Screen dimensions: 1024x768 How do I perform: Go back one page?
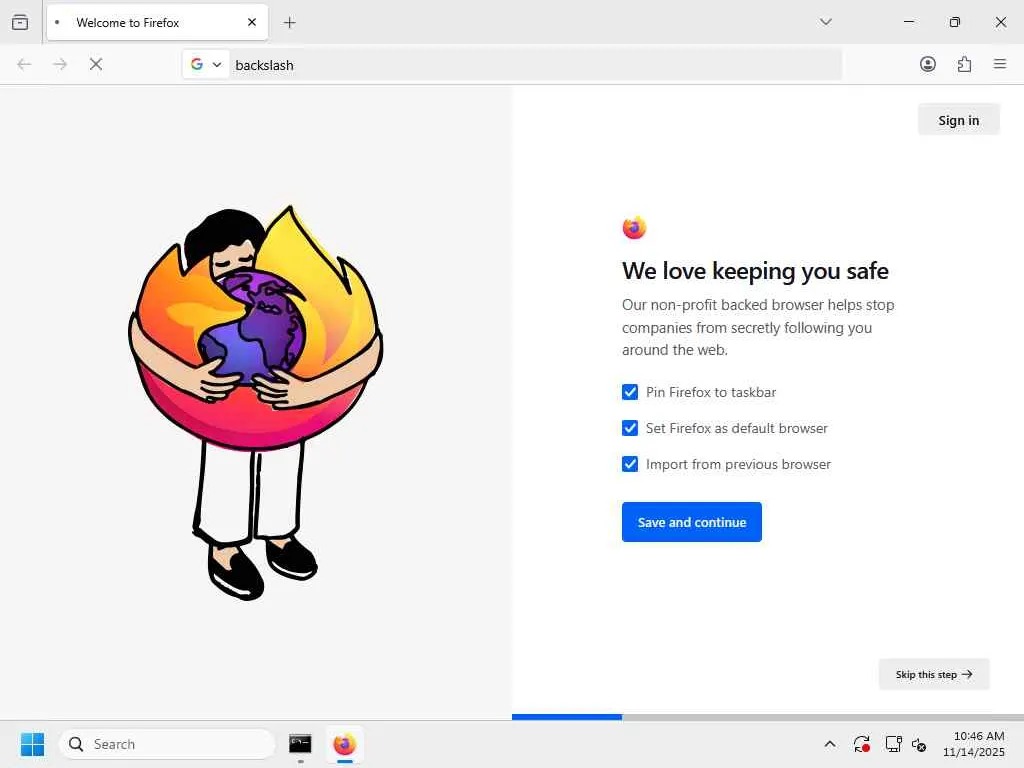24,64
